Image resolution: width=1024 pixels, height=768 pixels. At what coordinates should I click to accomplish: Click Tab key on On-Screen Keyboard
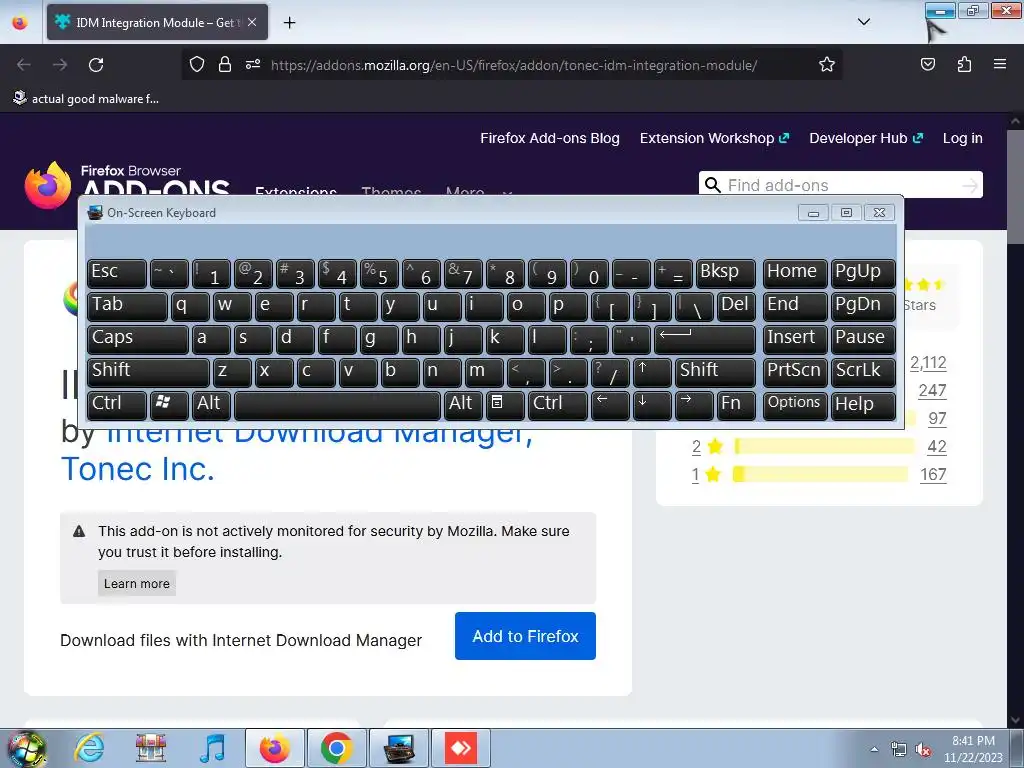[127, 306]
